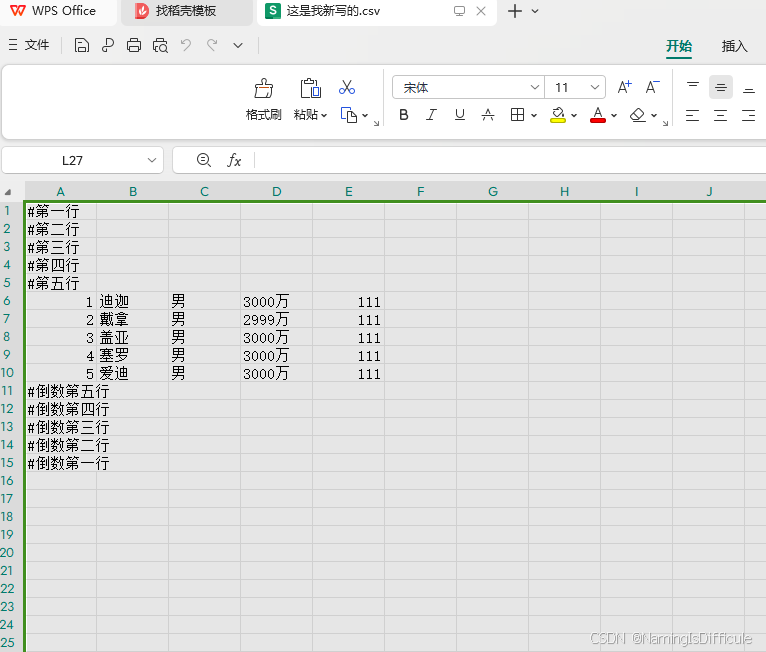The height and width of the screenshot is (652, 766).
Task: Click the Print icon
Action: coord(134,45)
